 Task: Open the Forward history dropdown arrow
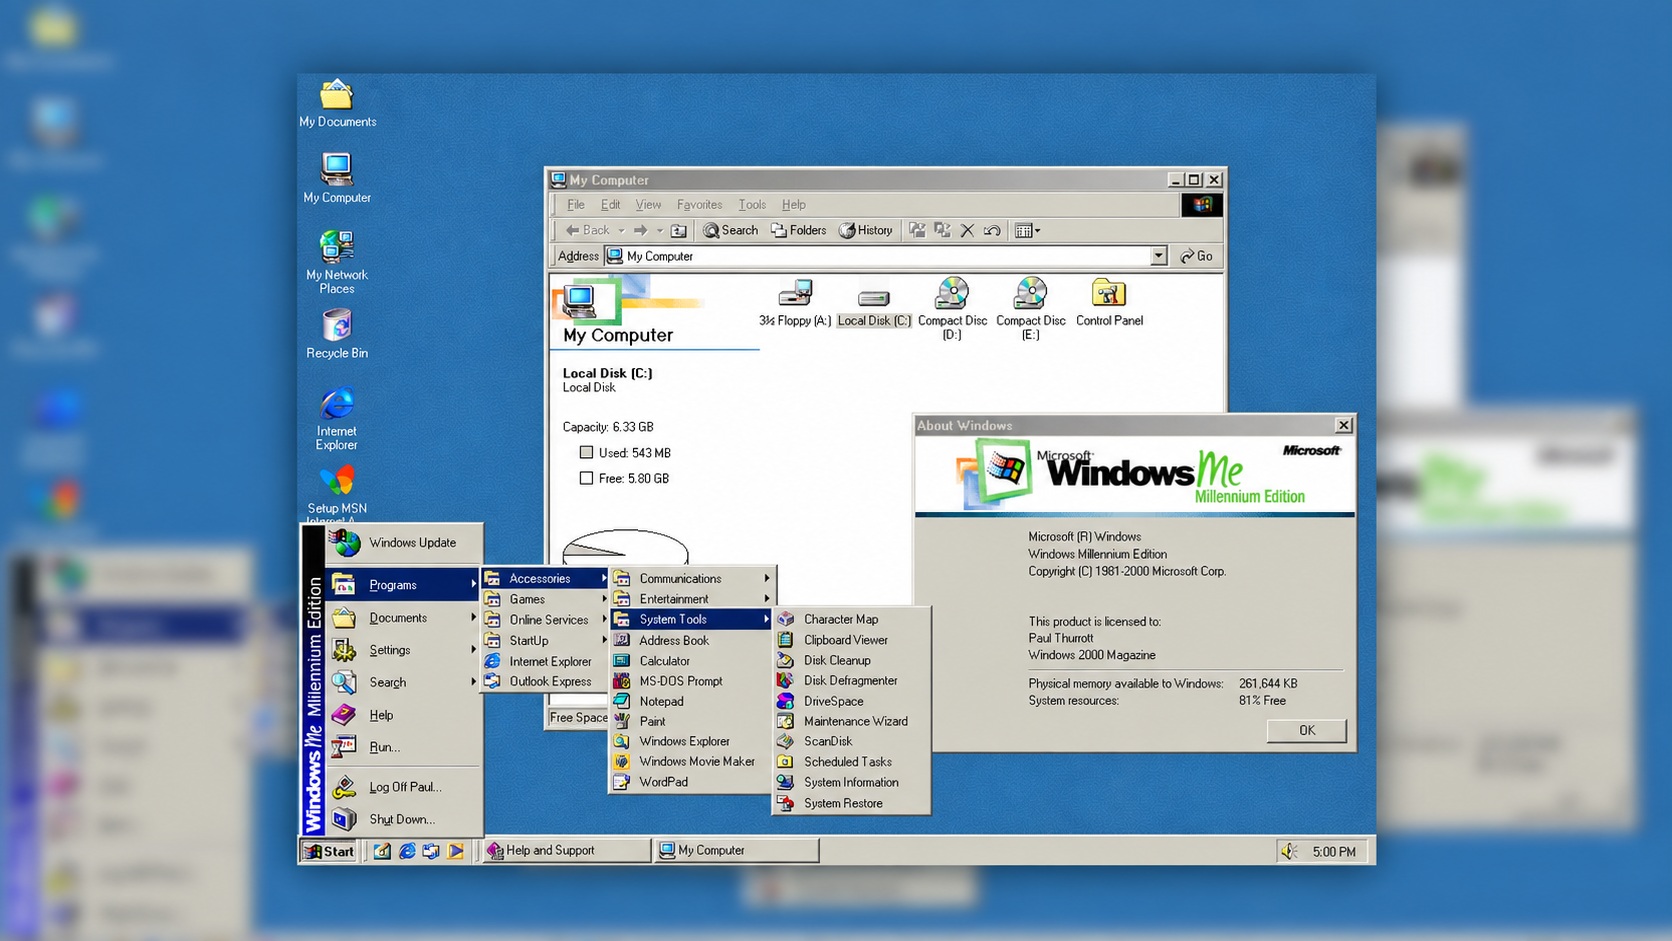(659, 231)
